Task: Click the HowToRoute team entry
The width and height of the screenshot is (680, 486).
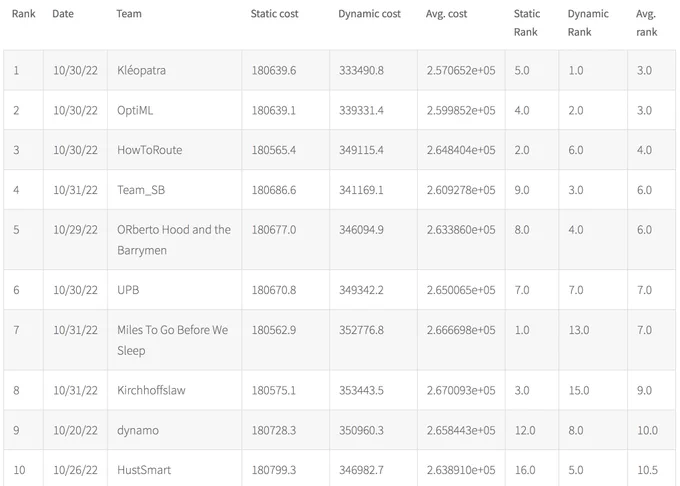Action: point(150,150)
